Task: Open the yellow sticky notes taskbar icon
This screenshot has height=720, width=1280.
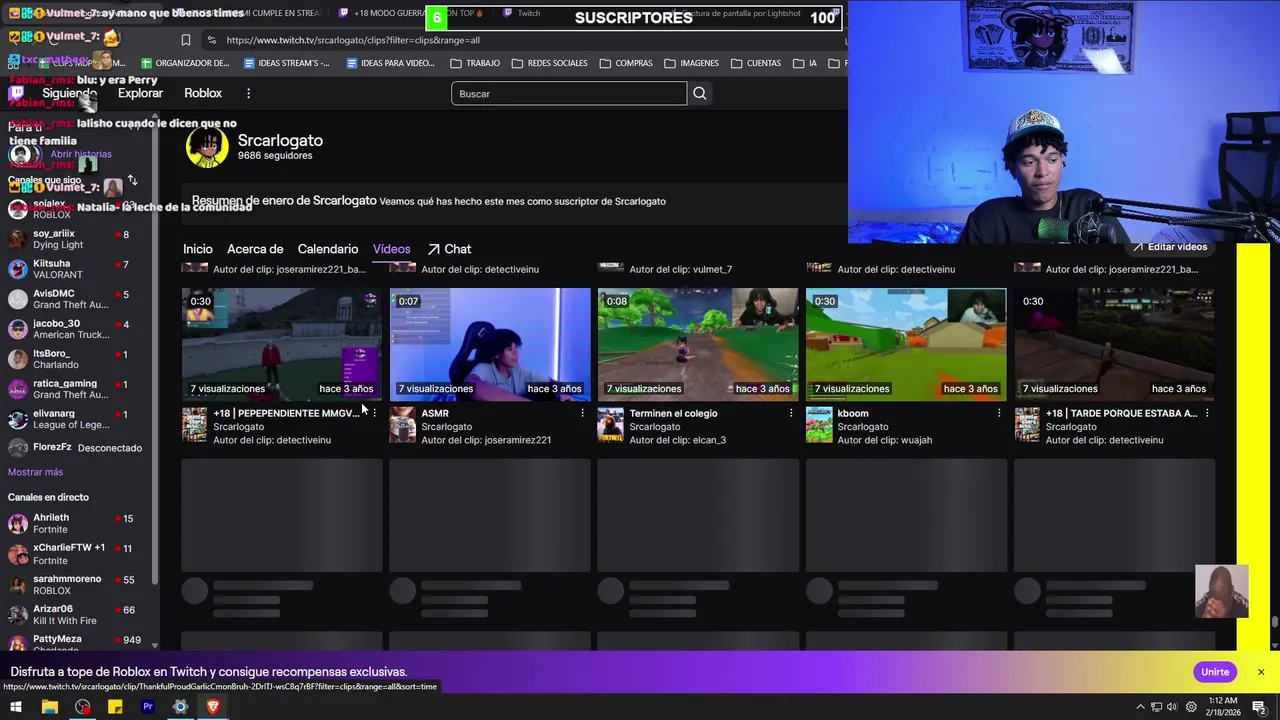Action: (115, 707)
